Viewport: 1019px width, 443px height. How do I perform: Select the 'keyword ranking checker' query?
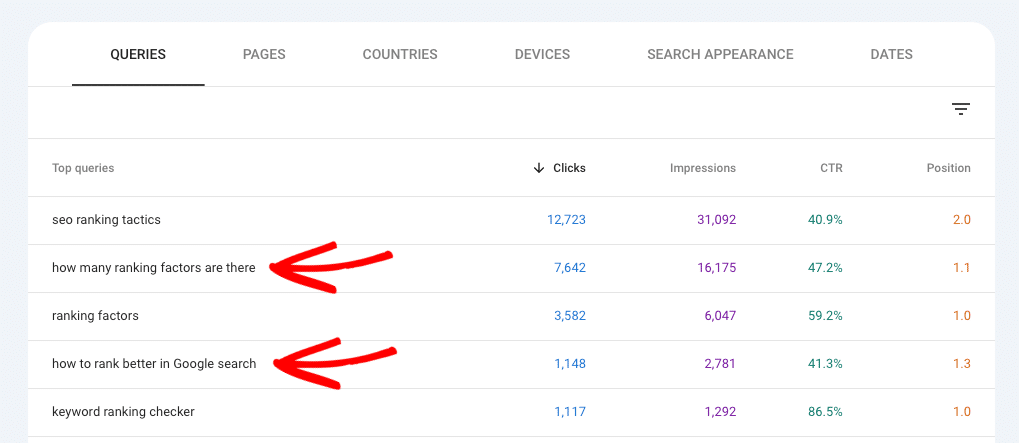(123, 412)
